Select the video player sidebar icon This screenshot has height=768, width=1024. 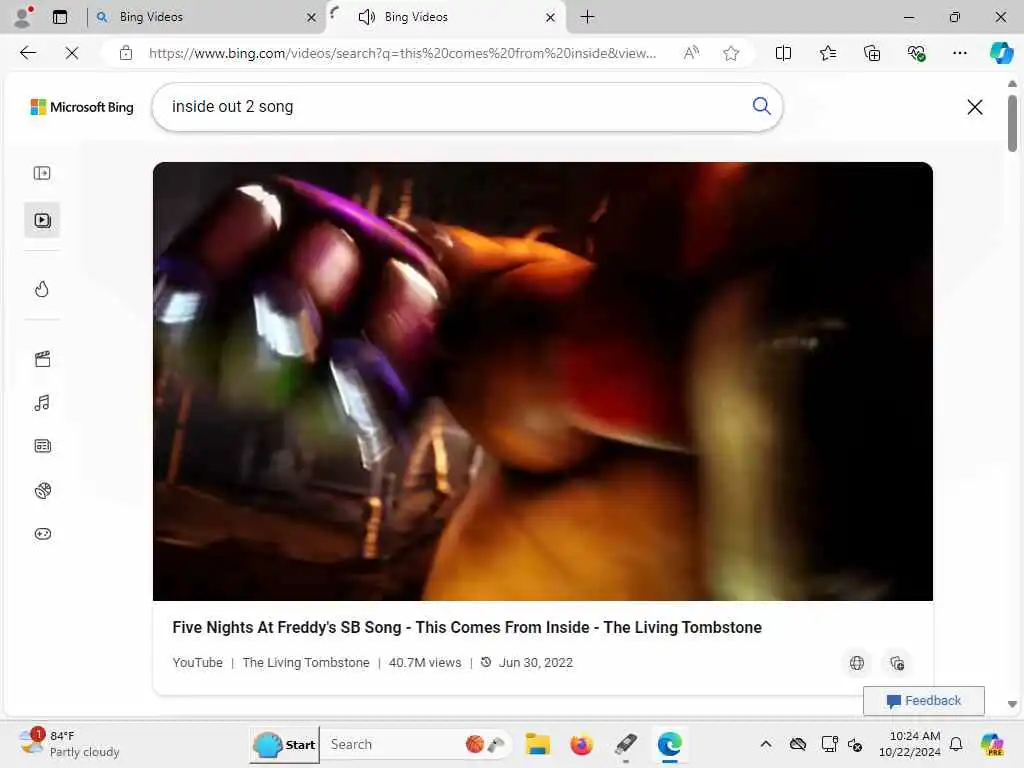click(42, 220)
